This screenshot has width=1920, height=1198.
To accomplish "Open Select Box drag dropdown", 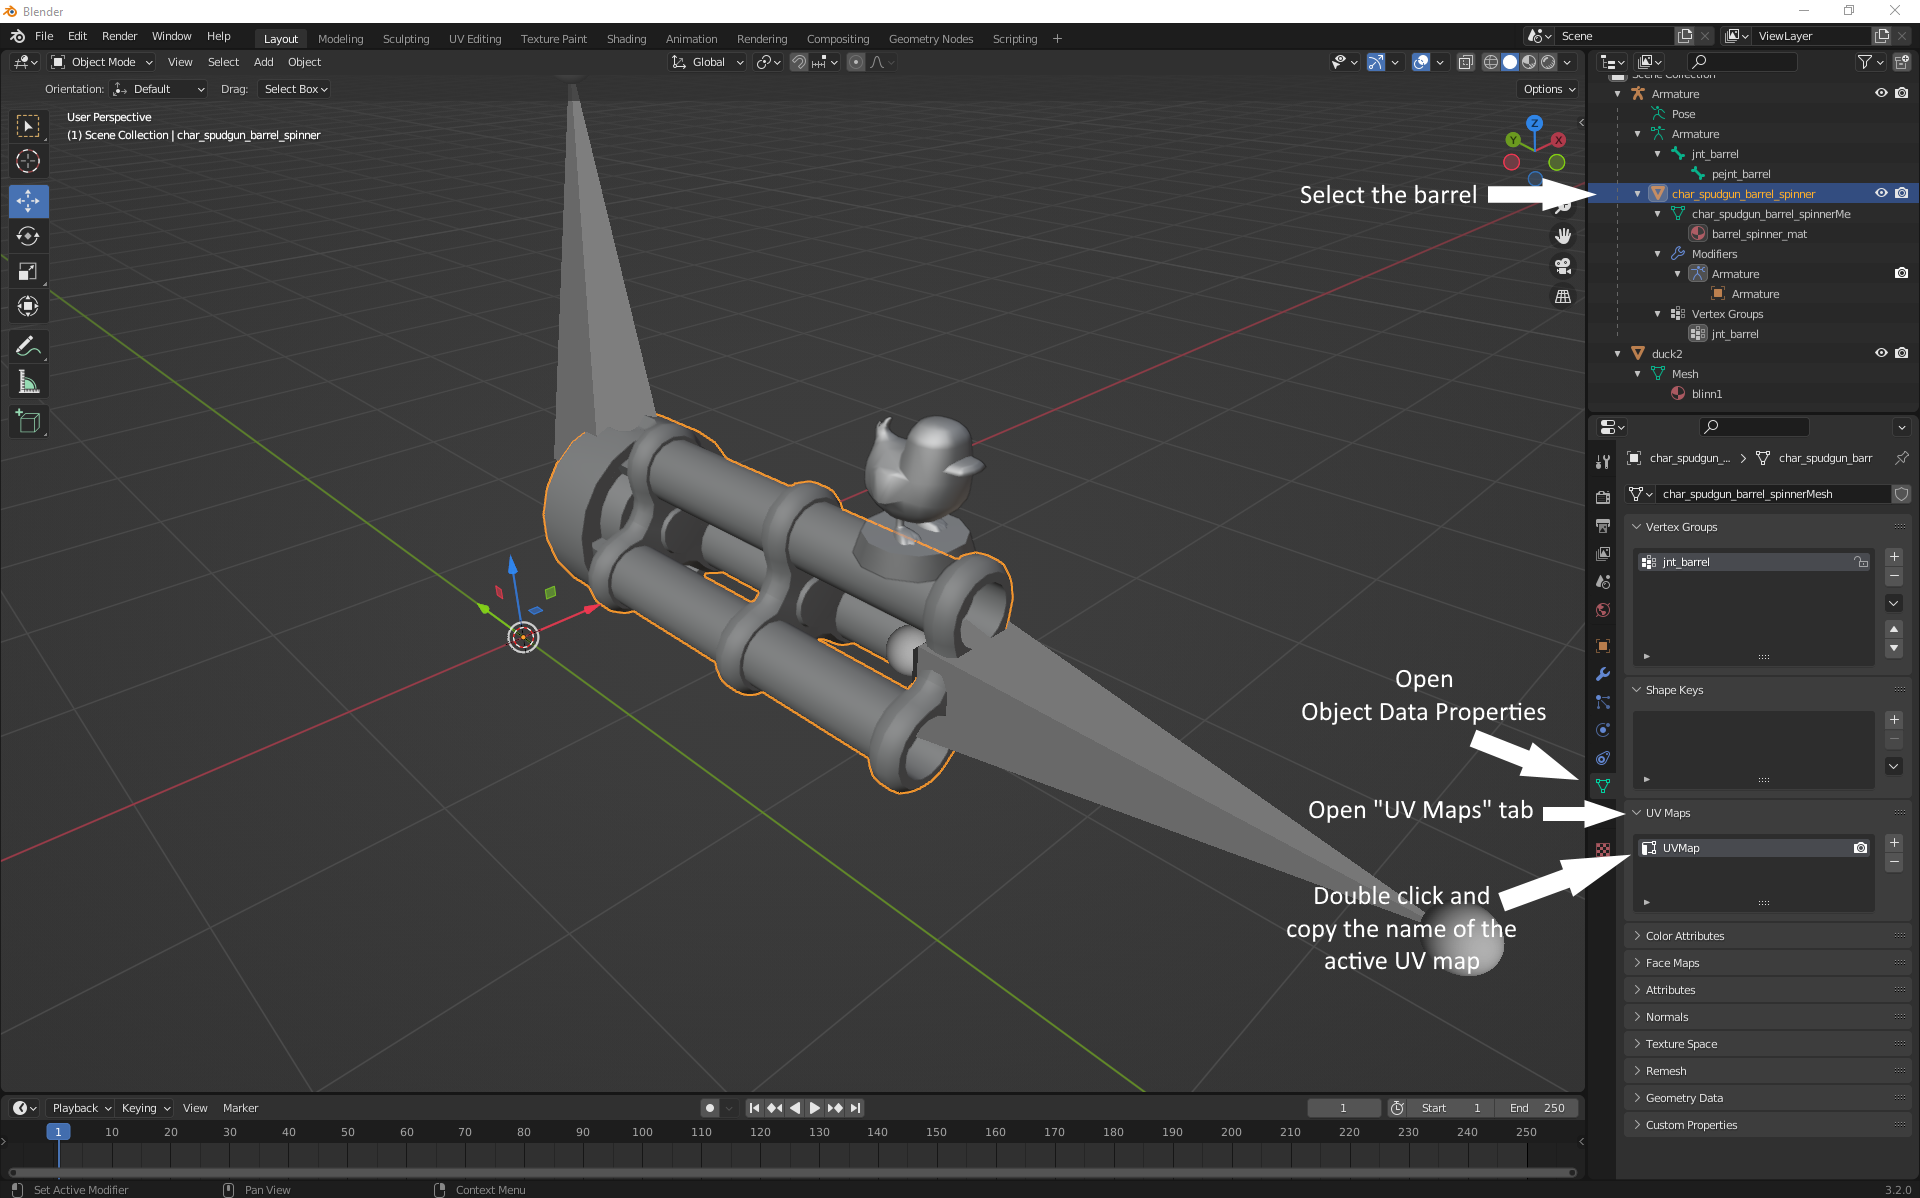I will pyautogui.click(x=295, y=89).
